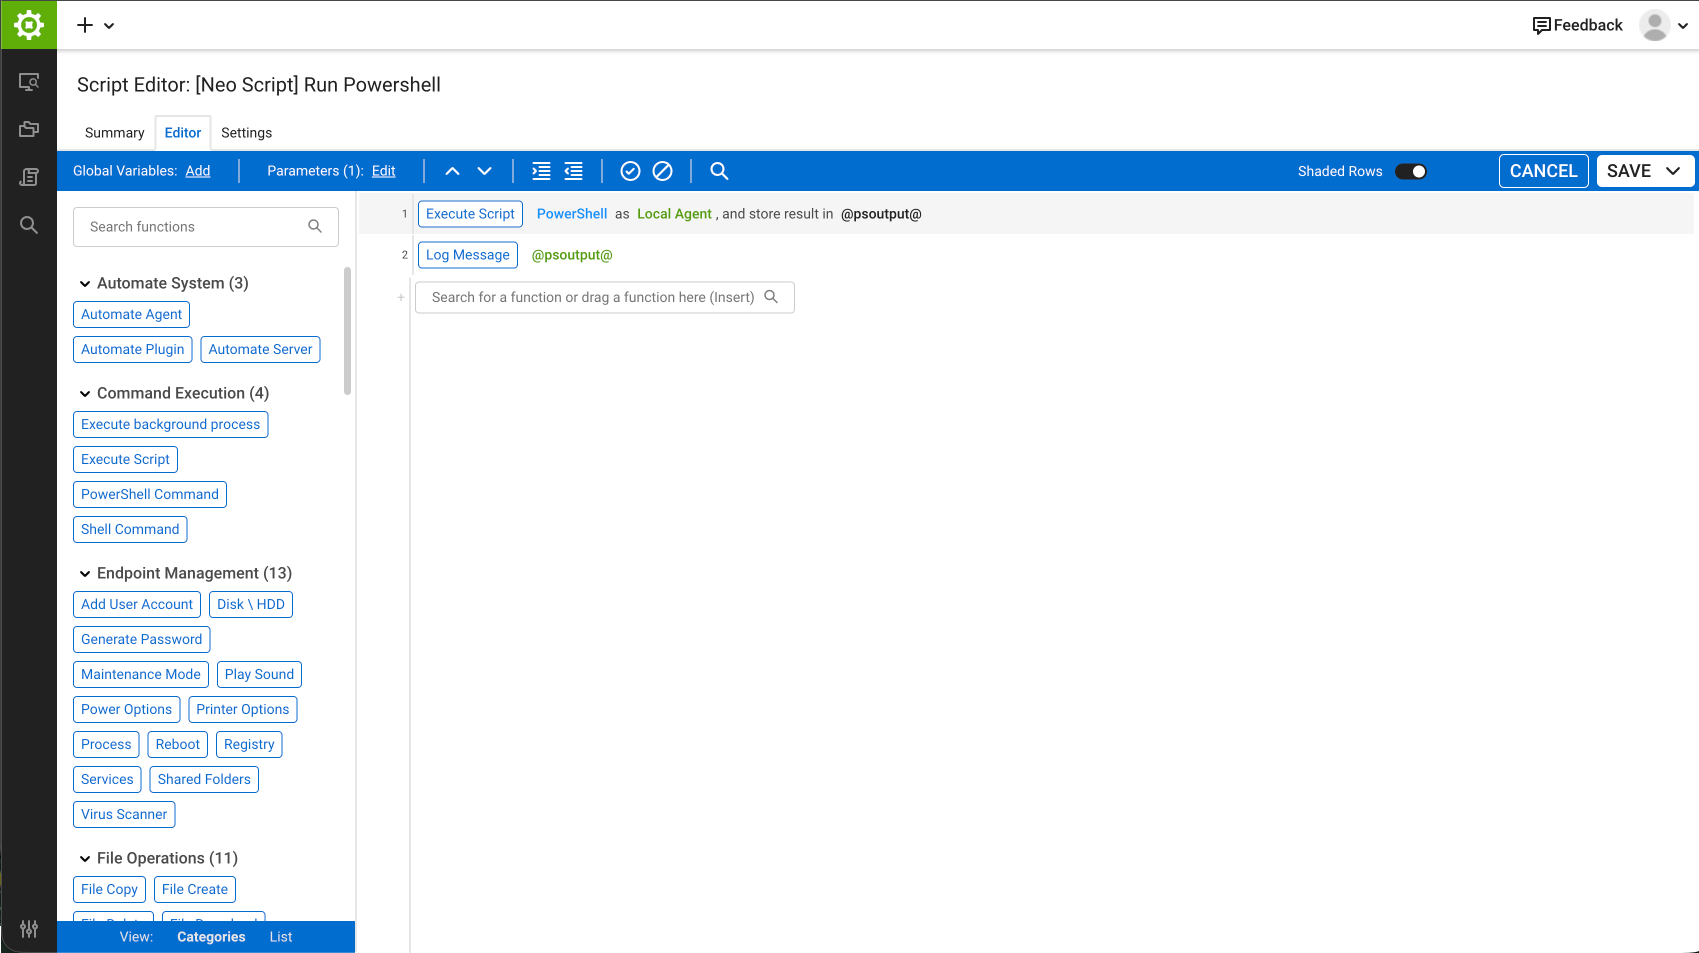Open the dropdown arrow next to plus
1699x953 pixels.
[109, 26]
